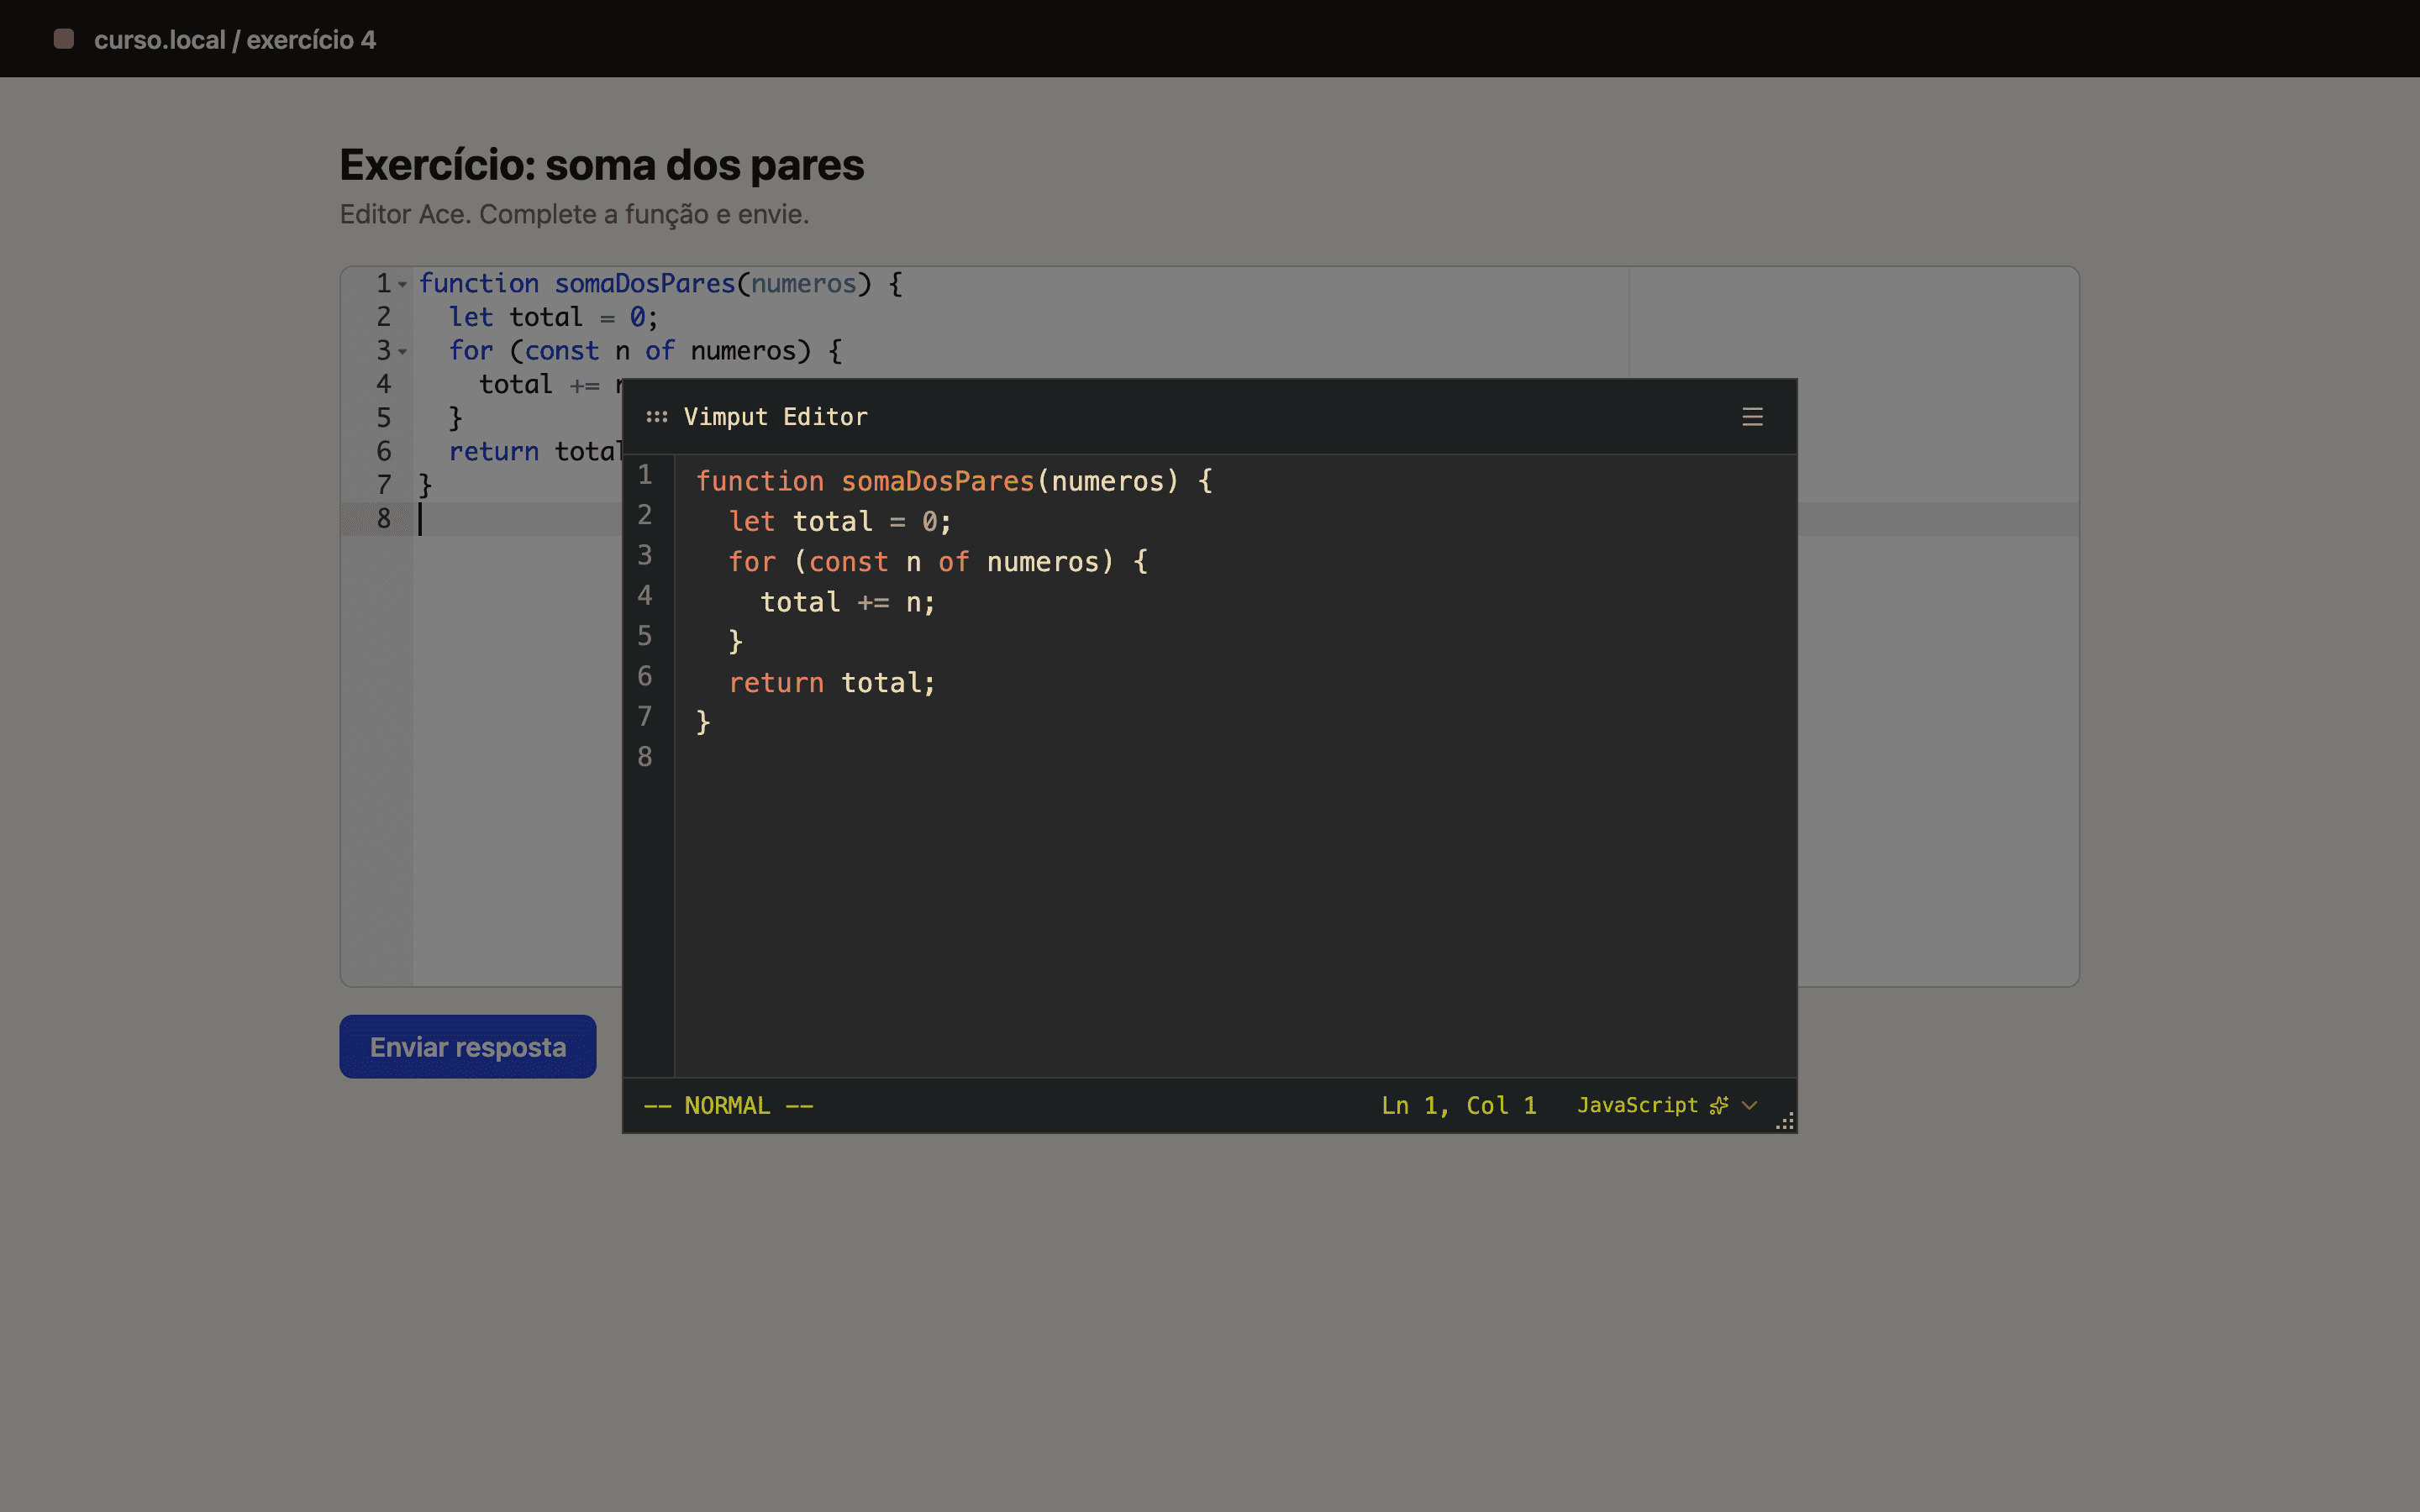Click 'total += n;' in Vimput editor
This screenshot has height=1512, width=2420.
point(848,602)
